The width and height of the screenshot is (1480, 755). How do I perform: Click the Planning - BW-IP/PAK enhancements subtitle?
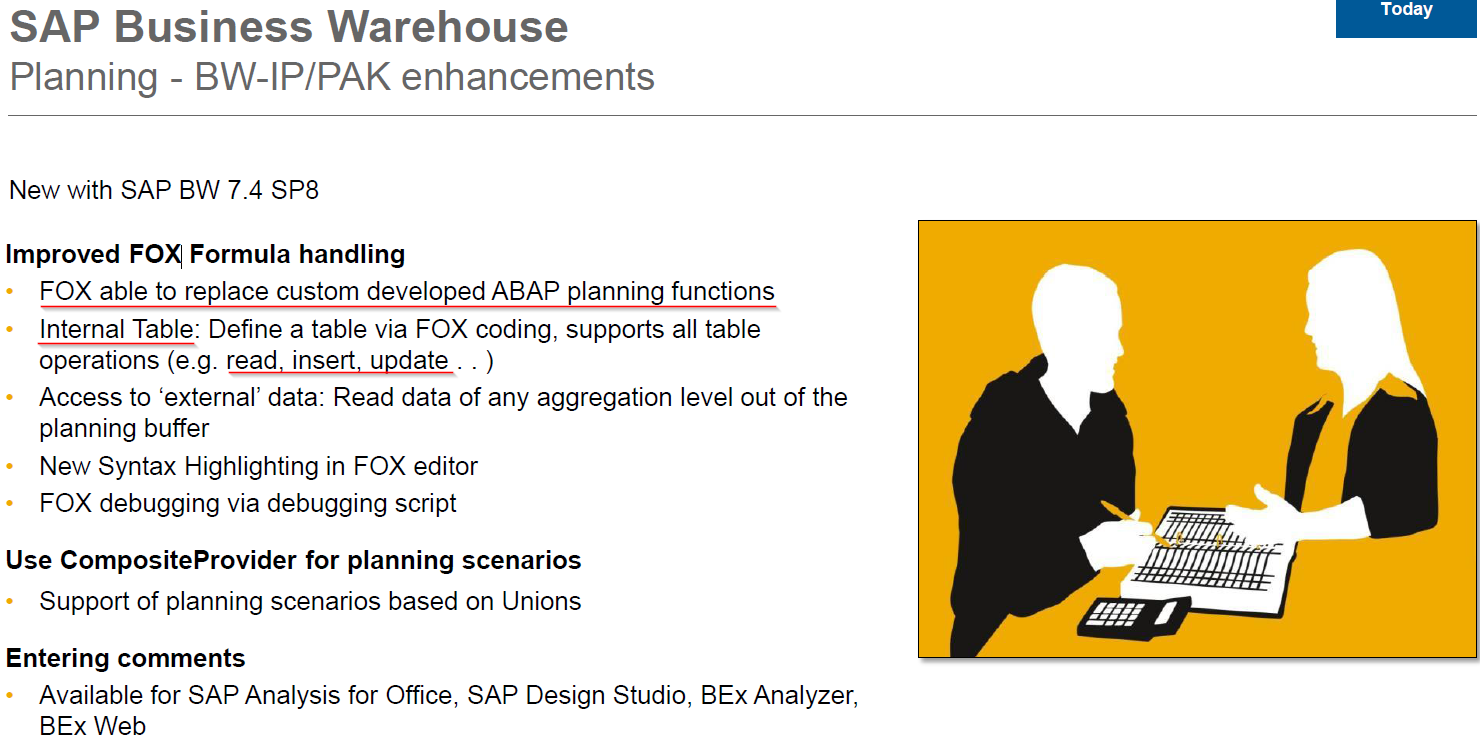coord(332,77)
